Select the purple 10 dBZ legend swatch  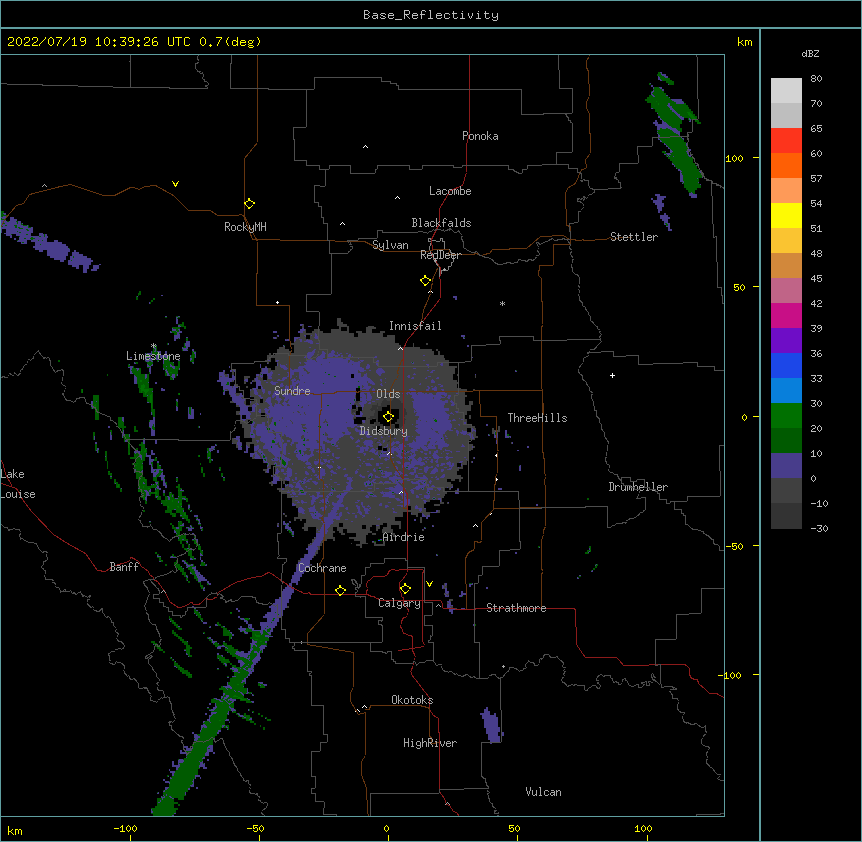coord(786,466)
